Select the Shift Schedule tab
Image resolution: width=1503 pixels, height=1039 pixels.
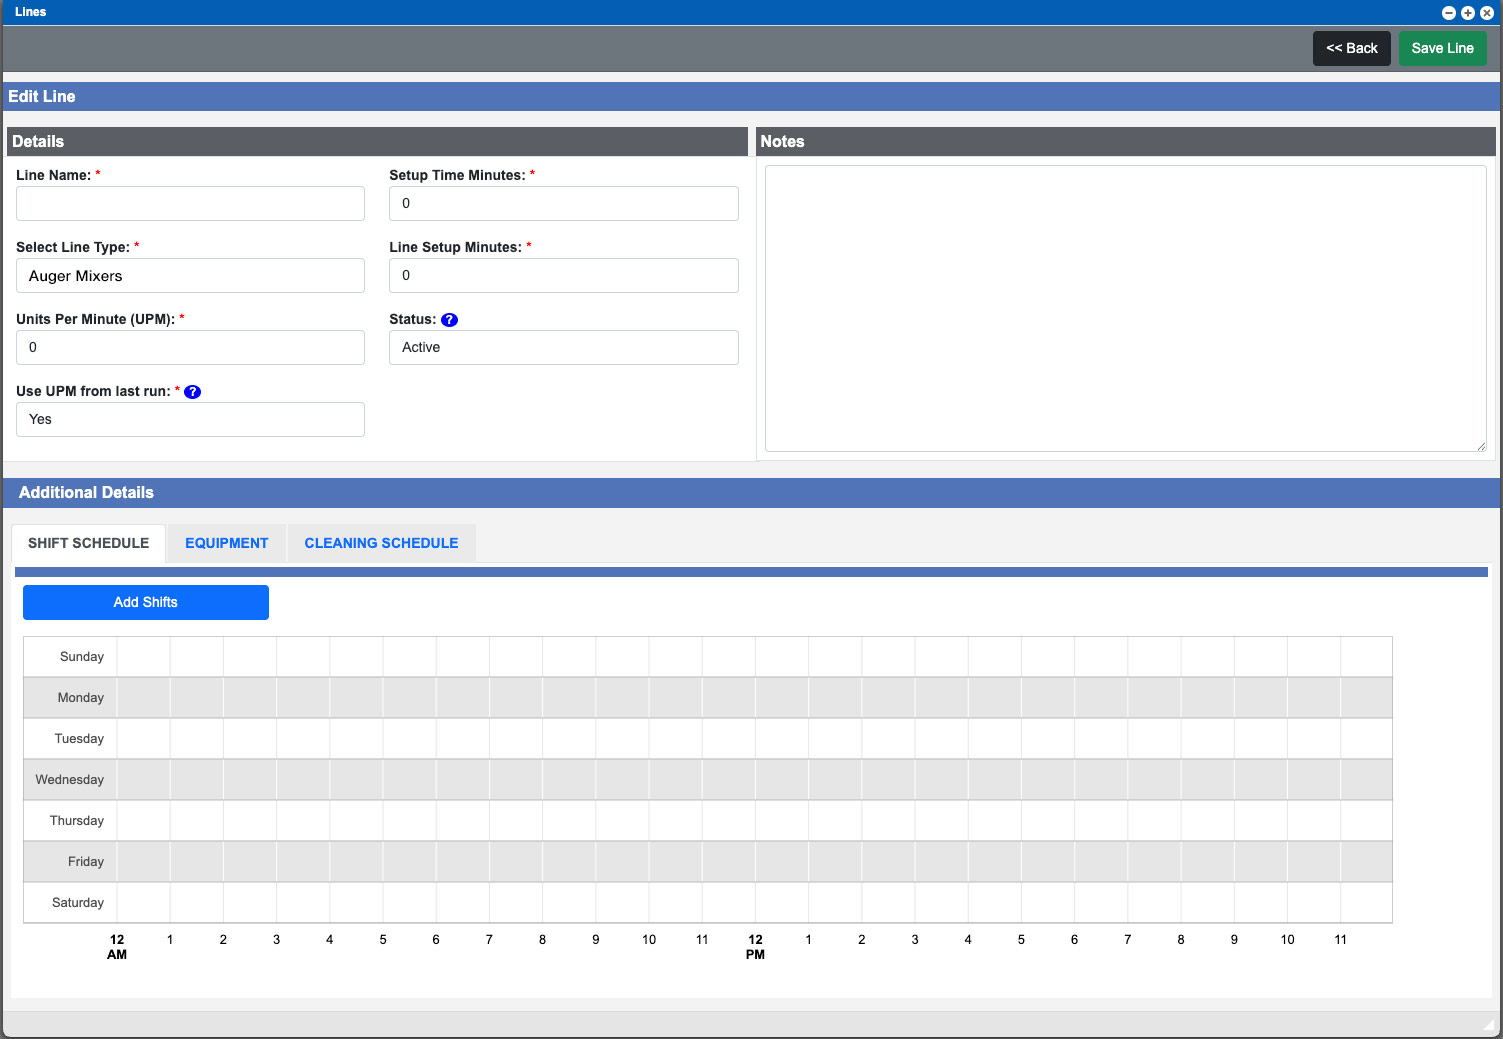point(88,543)
